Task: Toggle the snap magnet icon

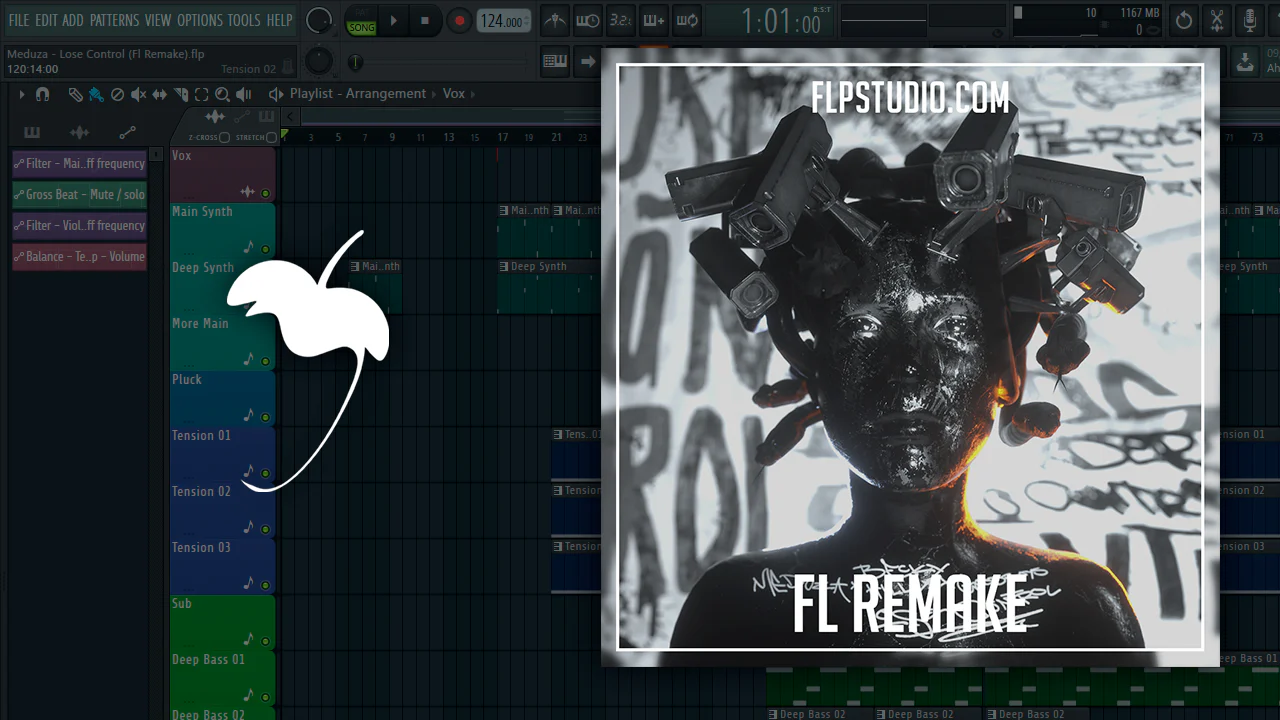Action: coord(42,94)
